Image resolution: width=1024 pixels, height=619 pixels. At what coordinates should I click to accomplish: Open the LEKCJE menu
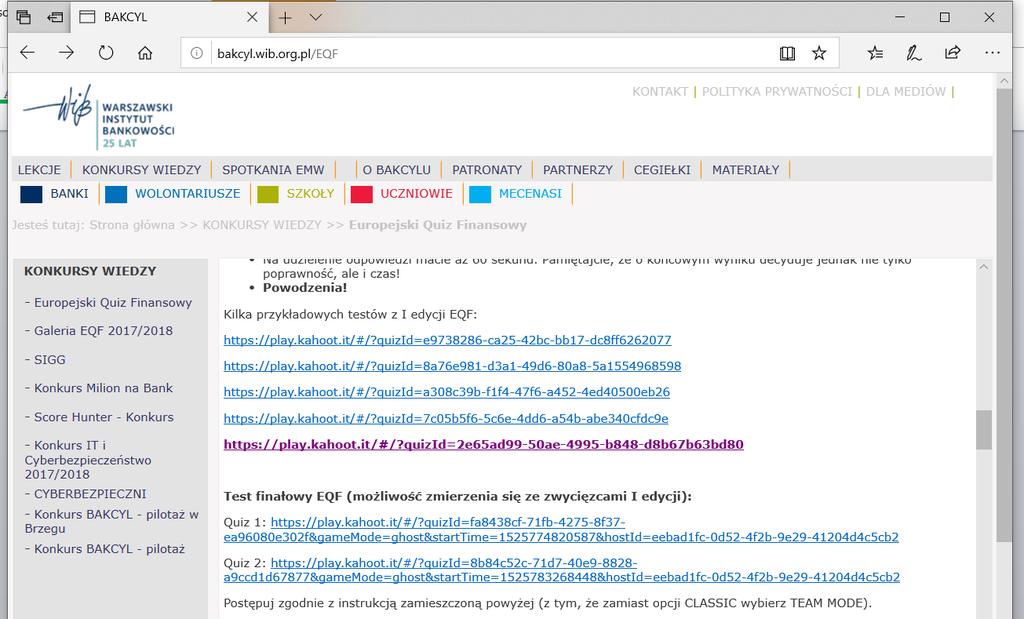tap(39, 170)
